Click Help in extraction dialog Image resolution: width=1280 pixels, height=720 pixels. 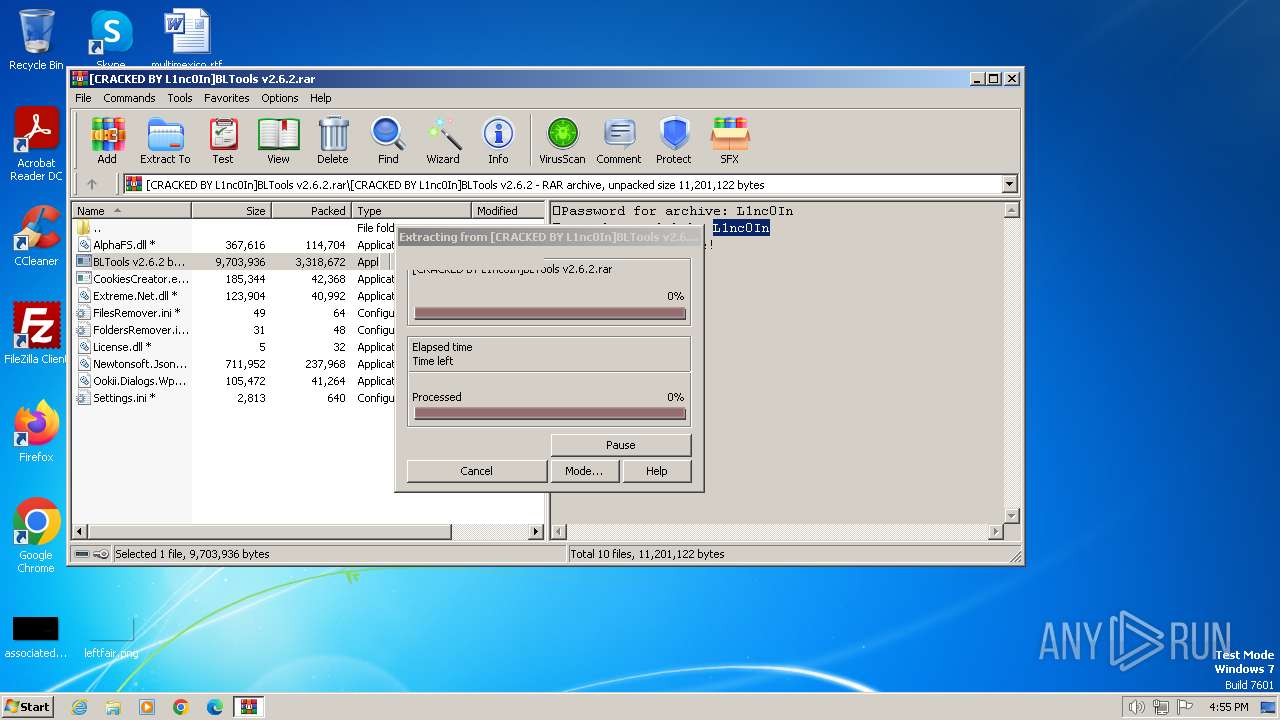(x=656, y=471)
